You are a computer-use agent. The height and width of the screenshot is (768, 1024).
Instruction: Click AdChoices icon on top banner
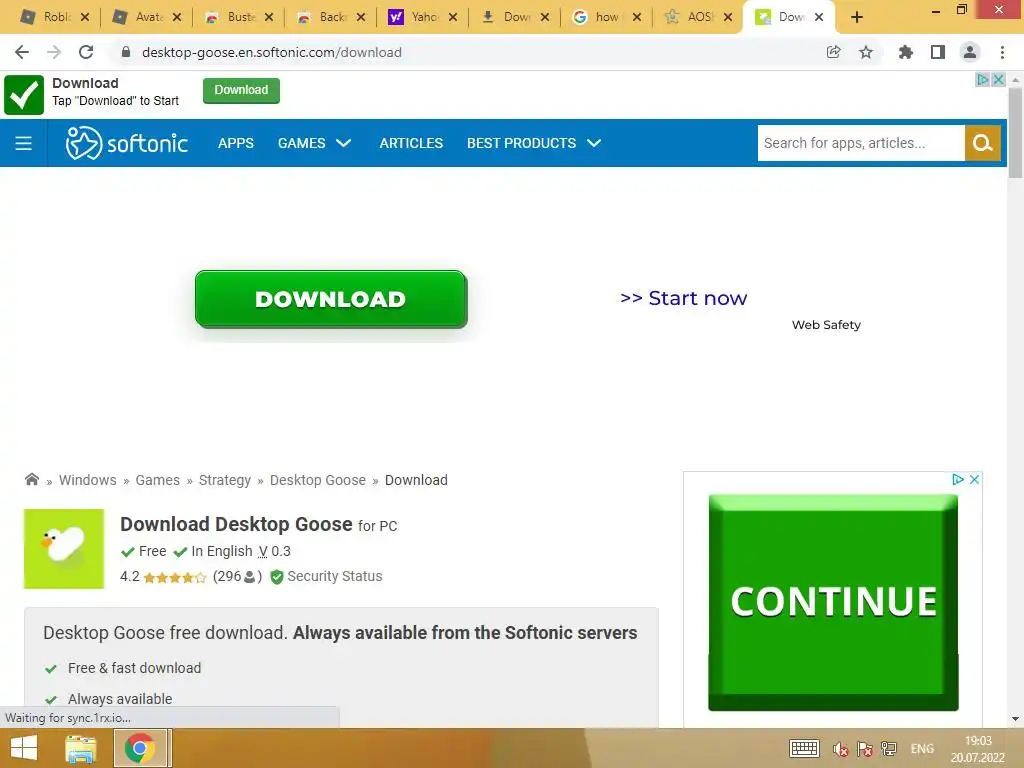982,80
